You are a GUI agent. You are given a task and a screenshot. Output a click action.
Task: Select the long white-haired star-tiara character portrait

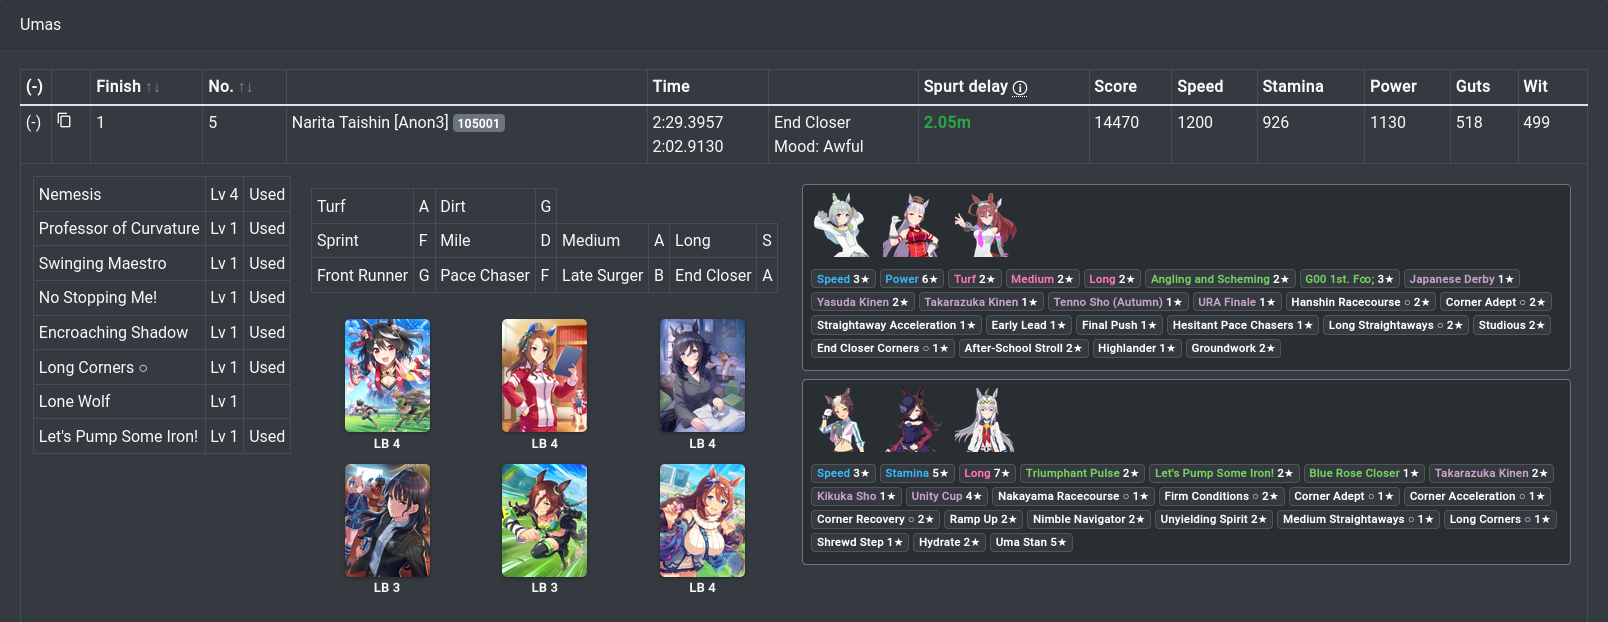[x=985, y=420]
